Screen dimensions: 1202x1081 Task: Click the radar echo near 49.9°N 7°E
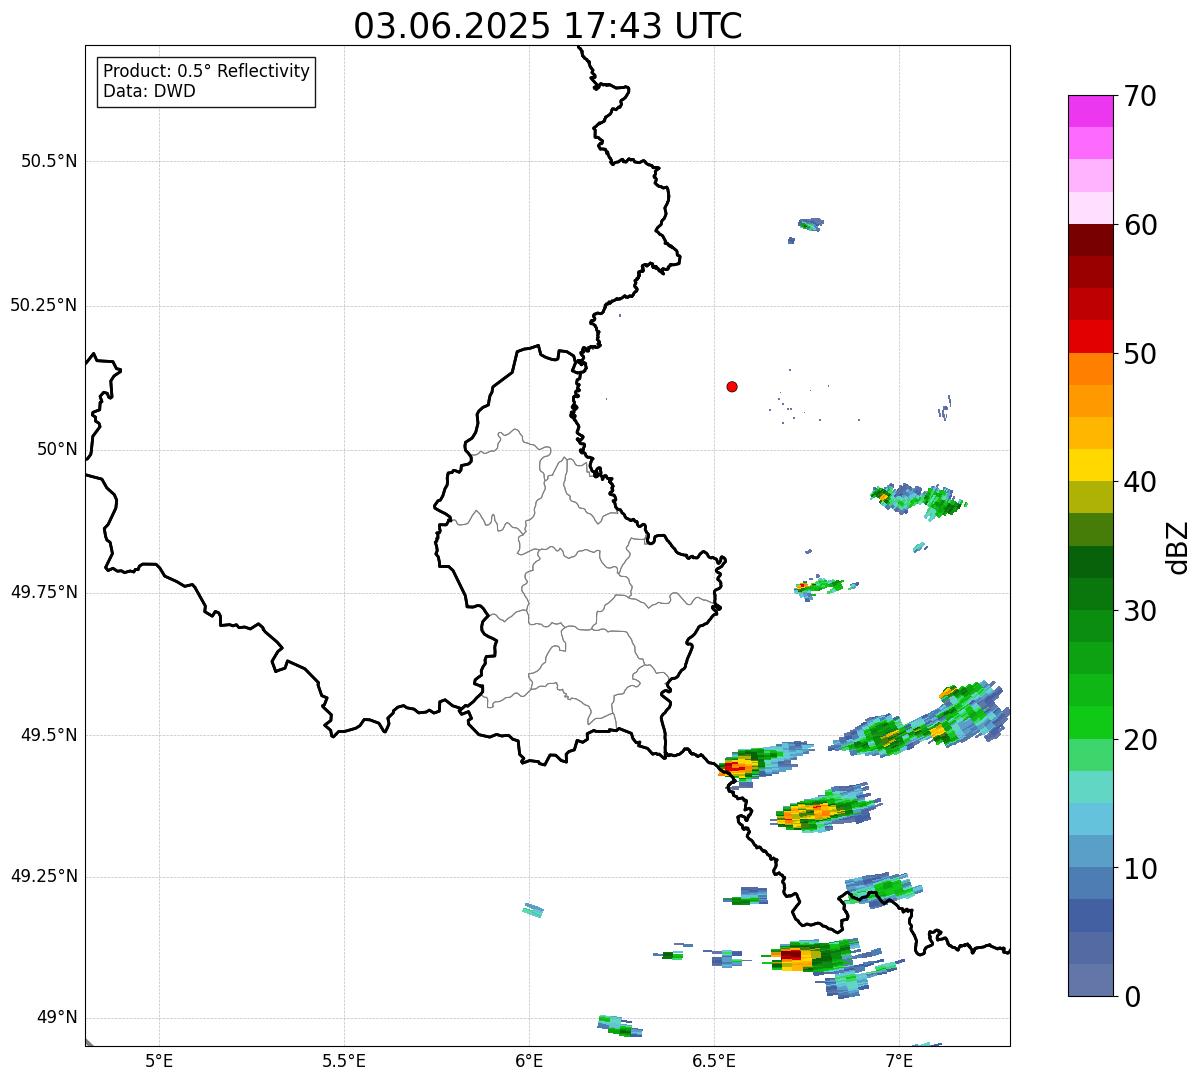[x=918, y=499]
